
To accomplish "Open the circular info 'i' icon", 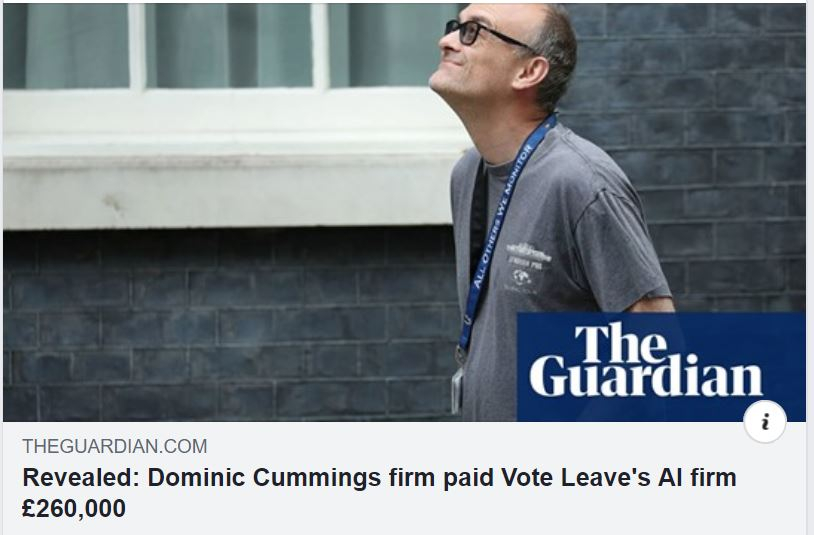I will [765, 421].
